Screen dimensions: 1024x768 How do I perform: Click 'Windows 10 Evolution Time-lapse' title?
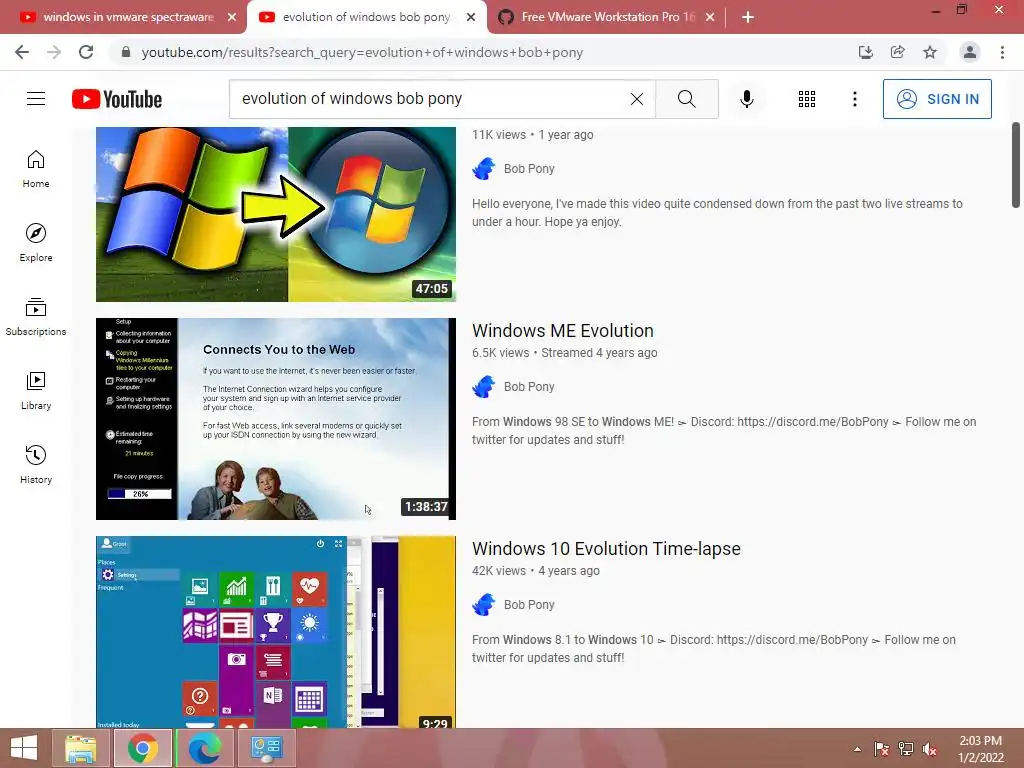[x=606, y=549]
